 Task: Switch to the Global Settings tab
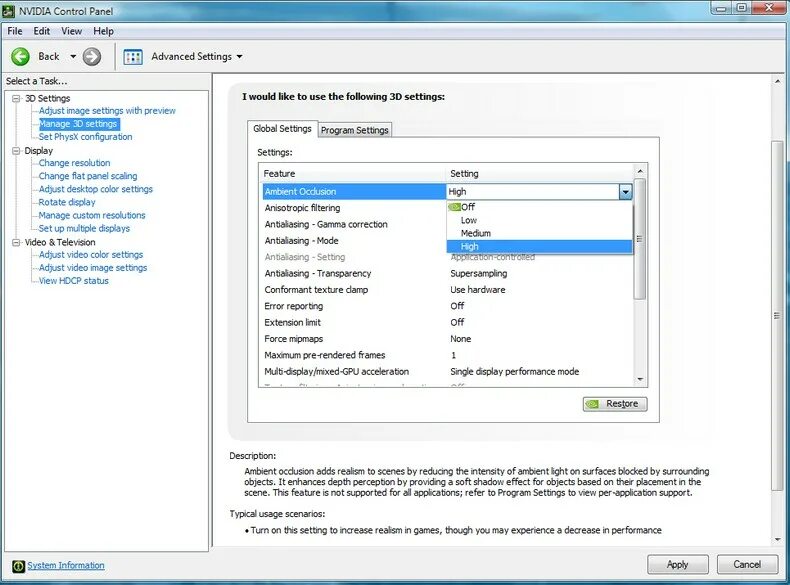[x=282, y=128]
